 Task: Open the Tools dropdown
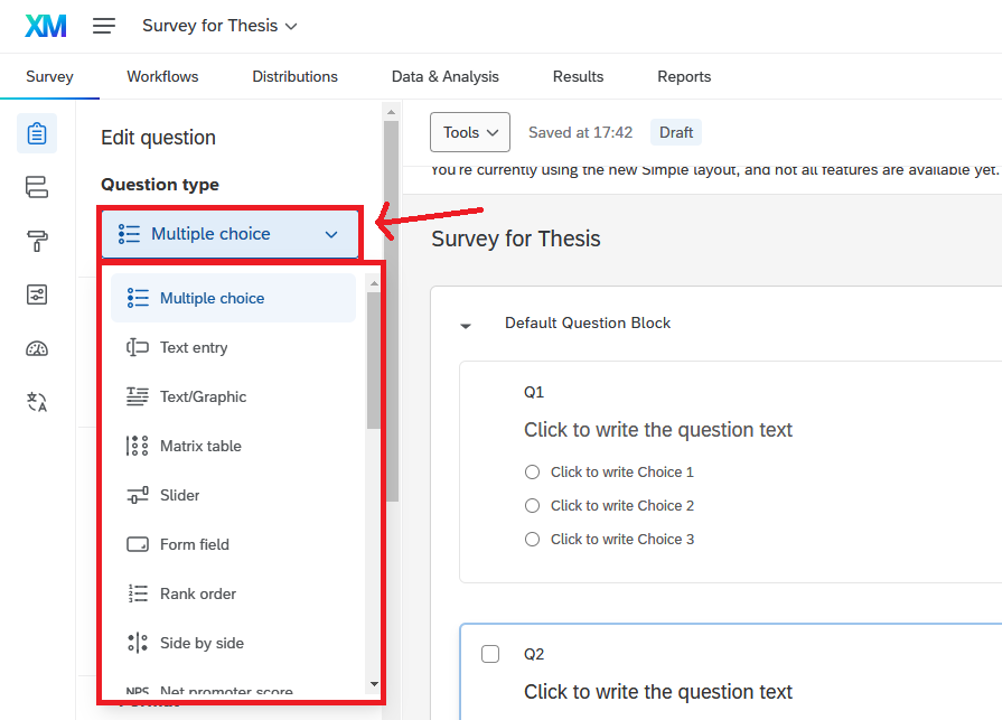pyautogui.click(x=469, y=132)
